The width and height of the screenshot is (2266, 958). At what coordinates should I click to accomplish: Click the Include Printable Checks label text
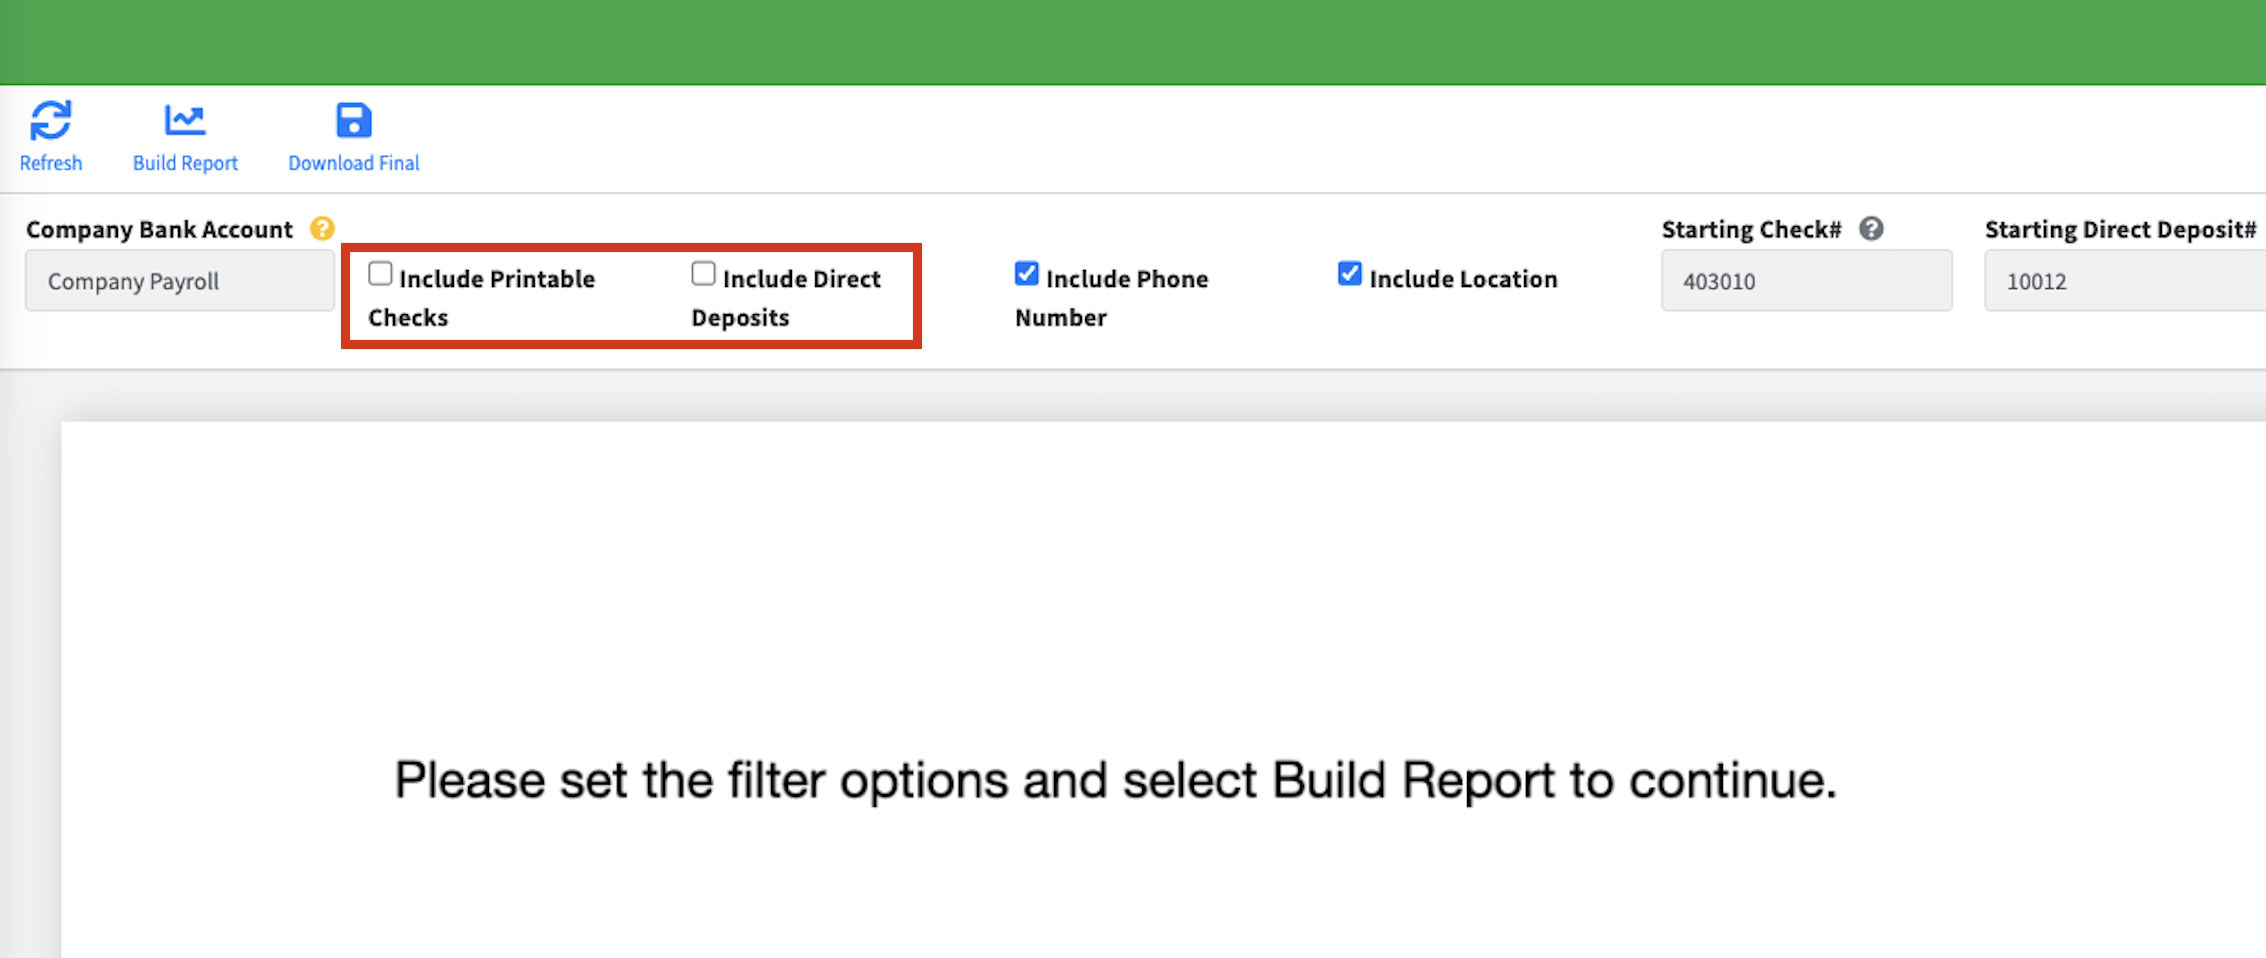[496, 279]
